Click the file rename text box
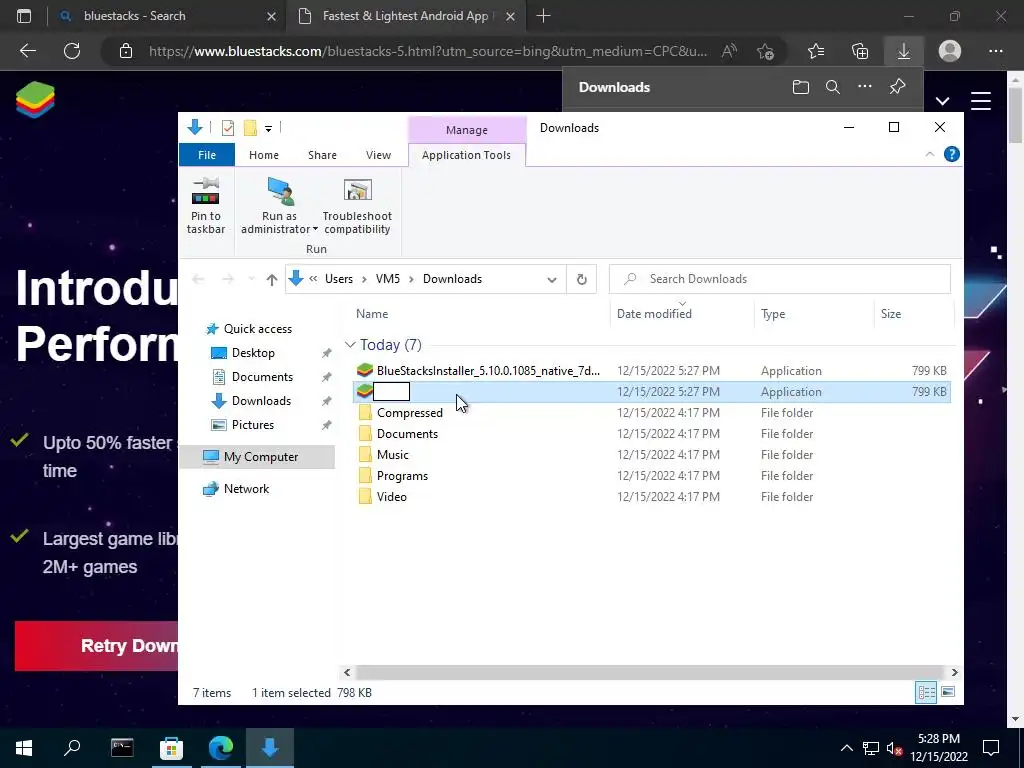 pos(391,392)
